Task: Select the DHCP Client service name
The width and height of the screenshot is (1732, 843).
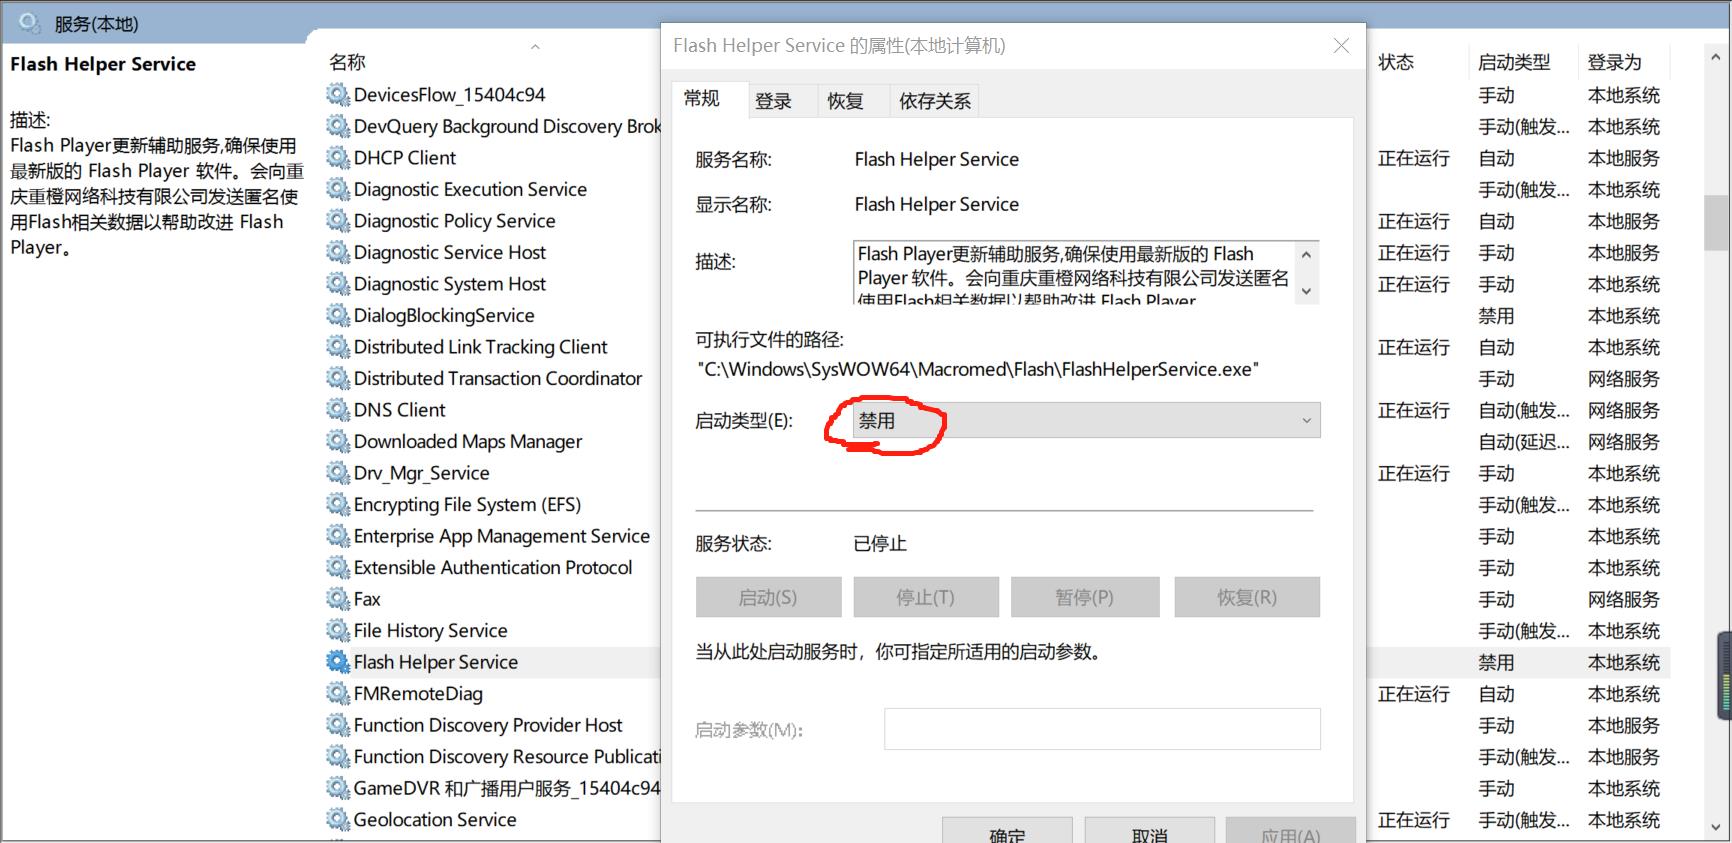Action: coord(404,158)
